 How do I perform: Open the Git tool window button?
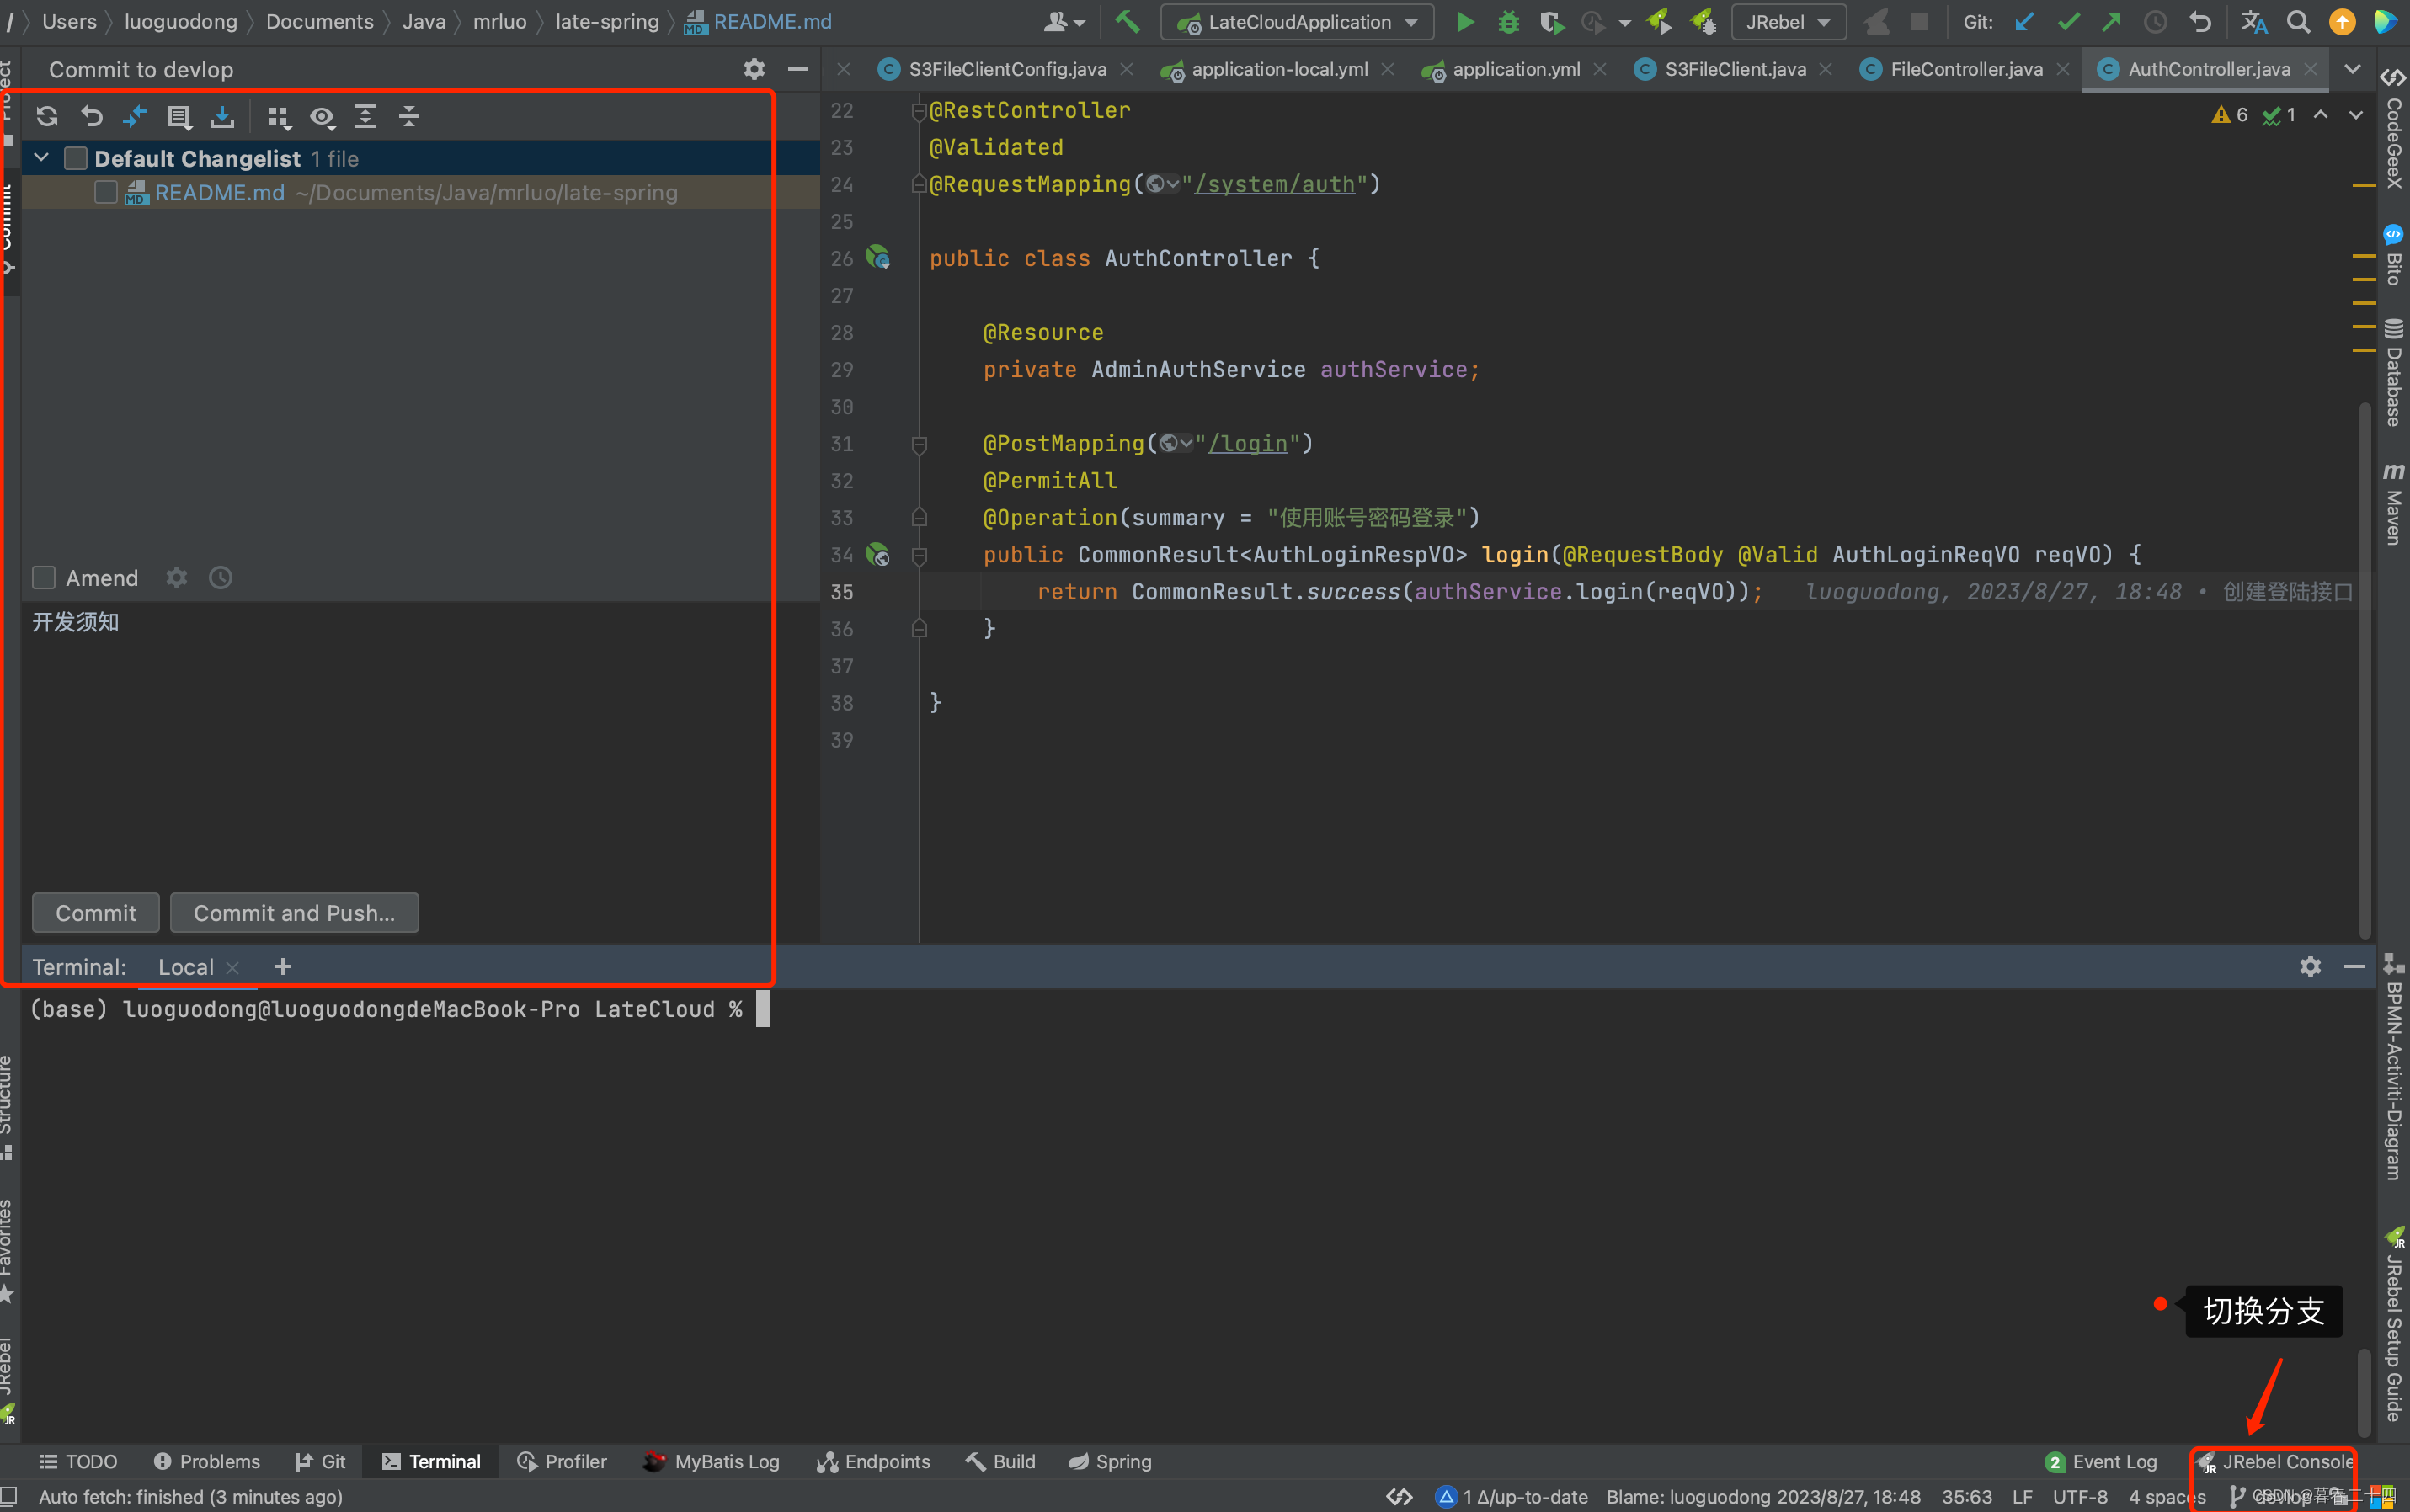point(320,1461)
